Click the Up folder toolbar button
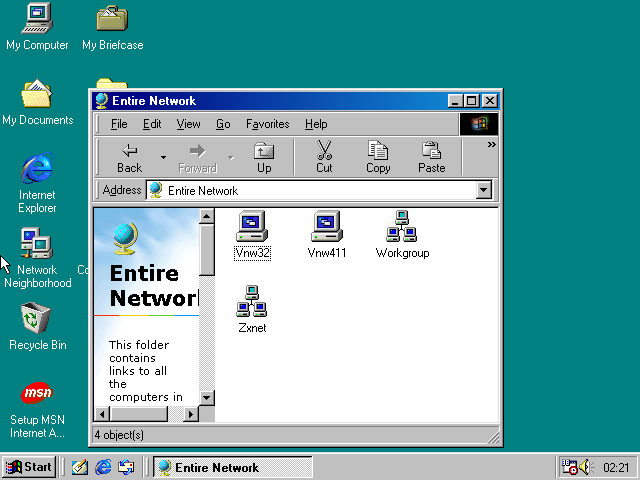 click(x=264, y=158)
